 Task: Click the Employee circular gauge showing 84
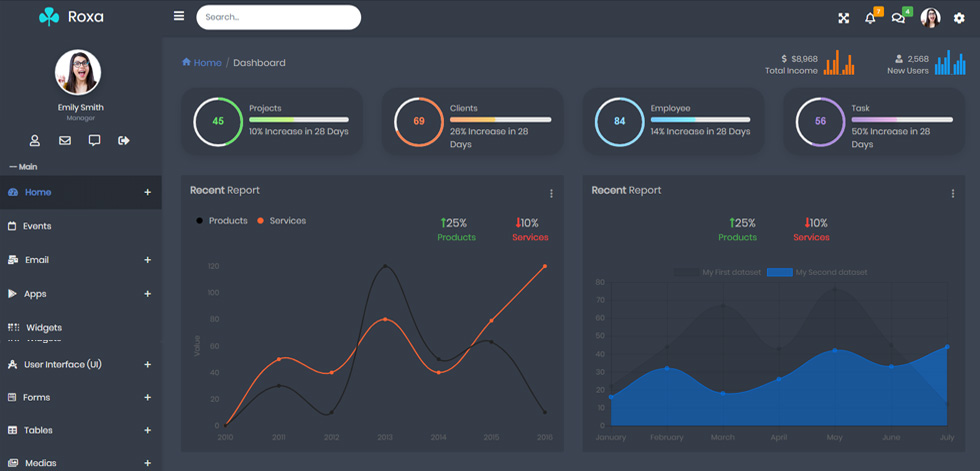pyautogui.click(x=619, y=121)
